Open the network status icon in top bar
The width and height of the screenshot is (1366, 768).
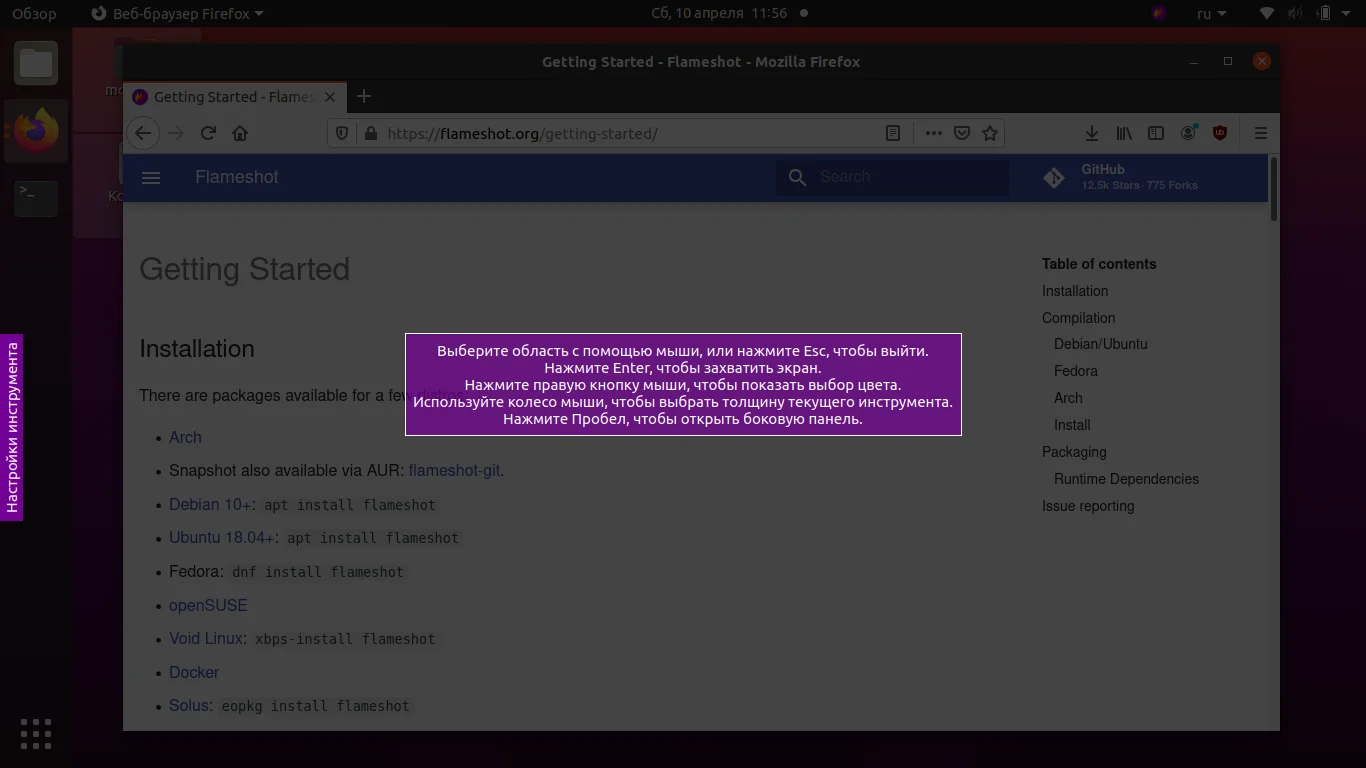point(1267,14)
